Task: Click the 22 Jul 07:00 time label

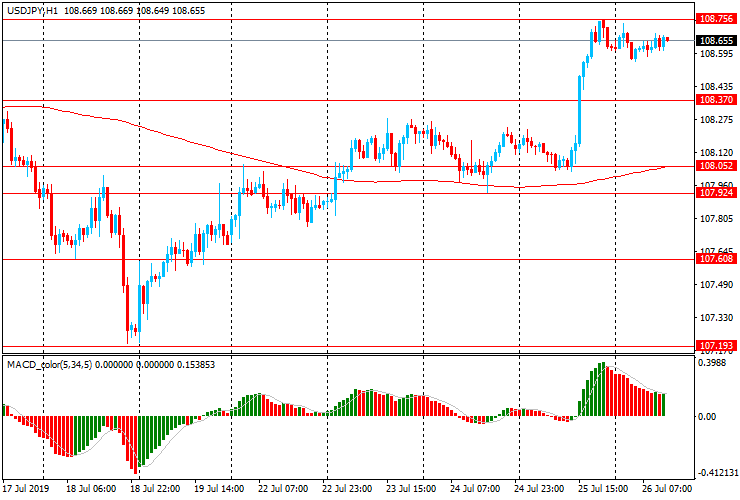Action: (x=283, y=488)
